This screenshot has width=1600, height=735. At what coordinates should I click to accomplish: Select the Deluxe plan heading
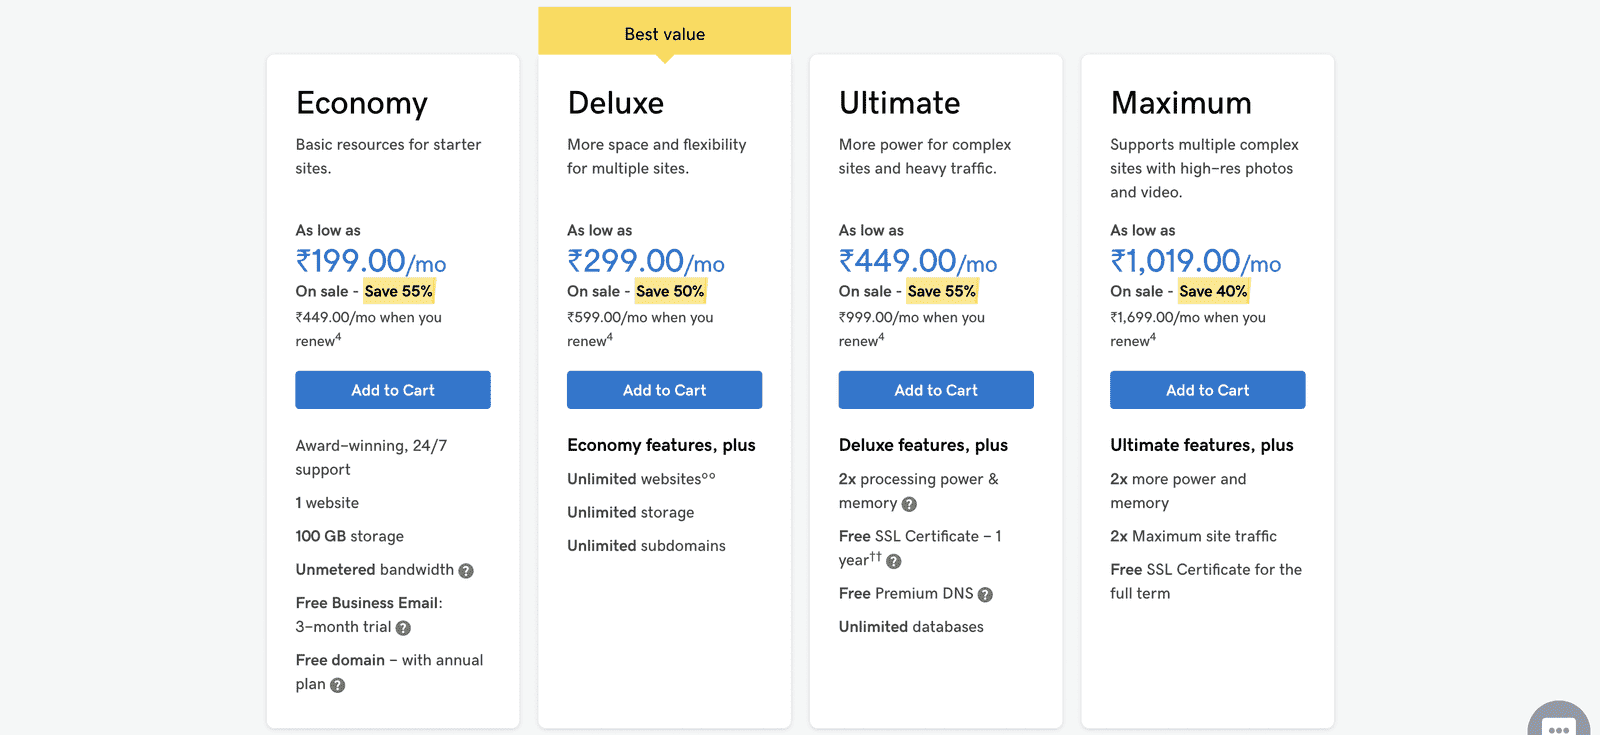616,103
